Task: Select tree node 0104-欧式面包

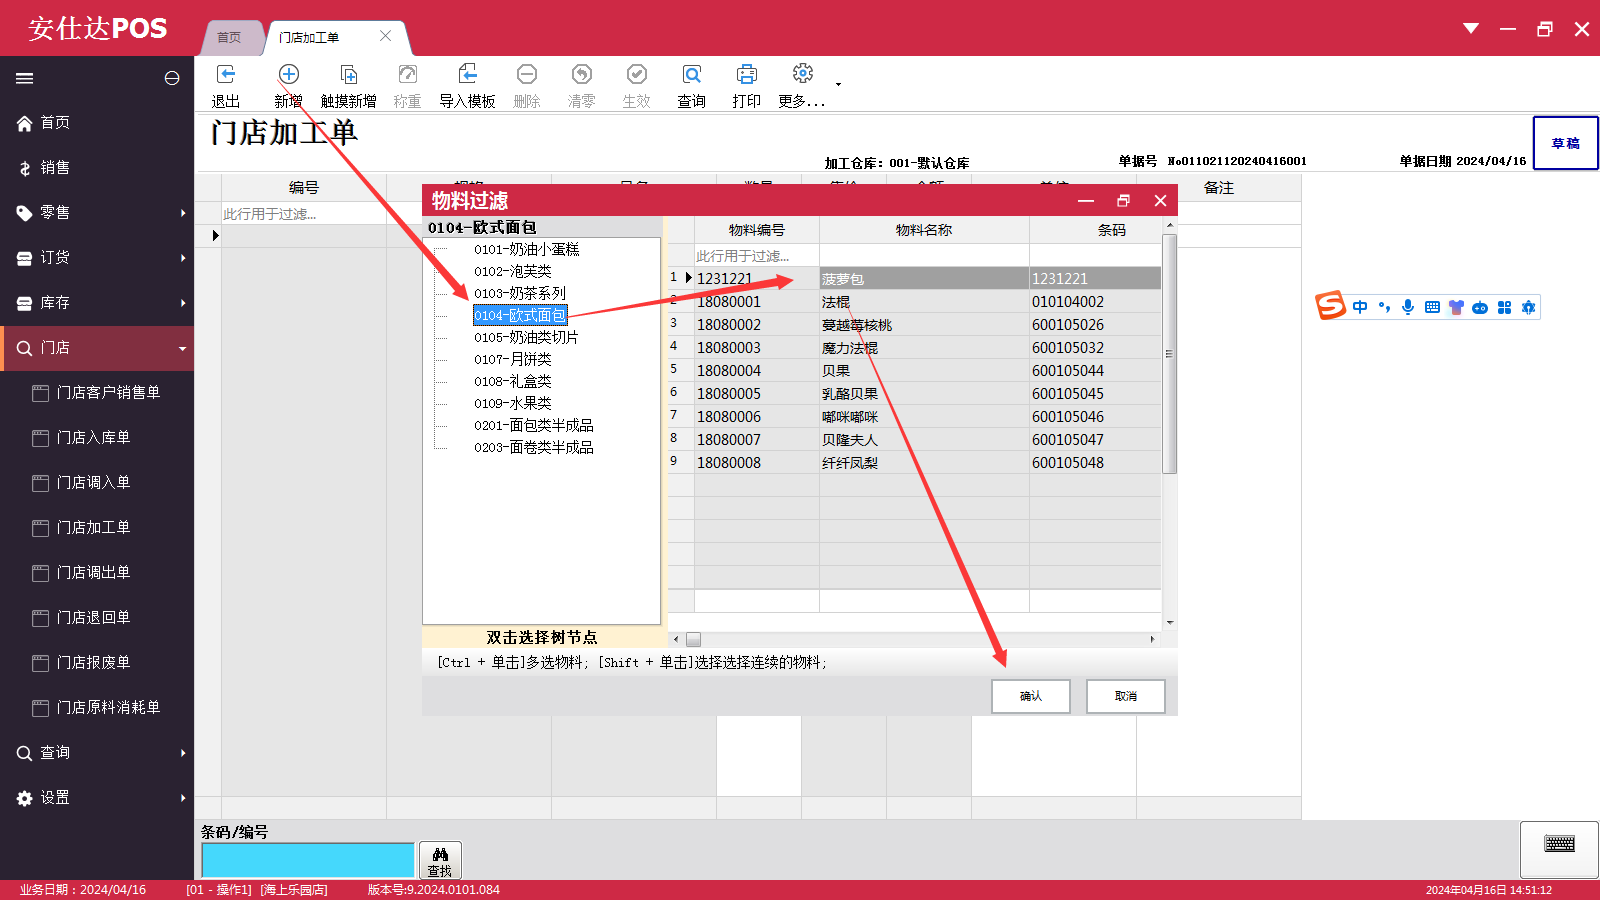Action: [x=520, y=315]
